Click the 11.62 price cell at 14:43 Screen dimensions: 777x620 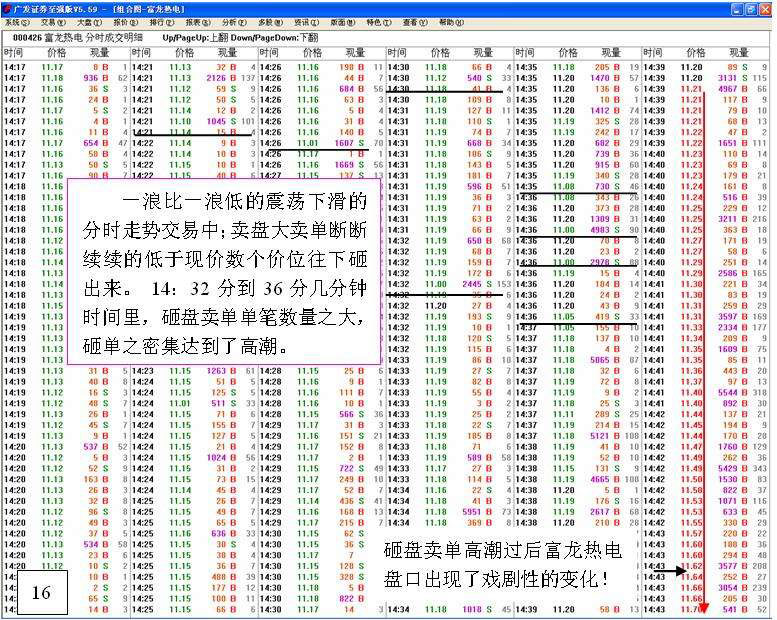pyautogui.click(x=691, y=566)
